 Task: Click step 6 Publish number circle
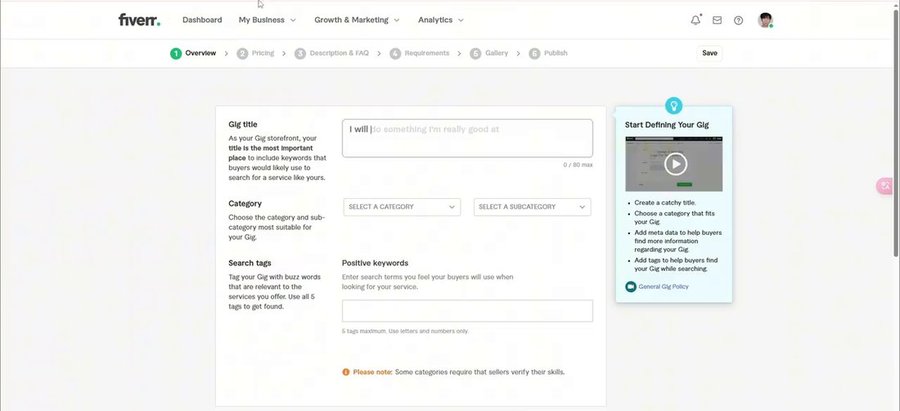tap(534, 53)
